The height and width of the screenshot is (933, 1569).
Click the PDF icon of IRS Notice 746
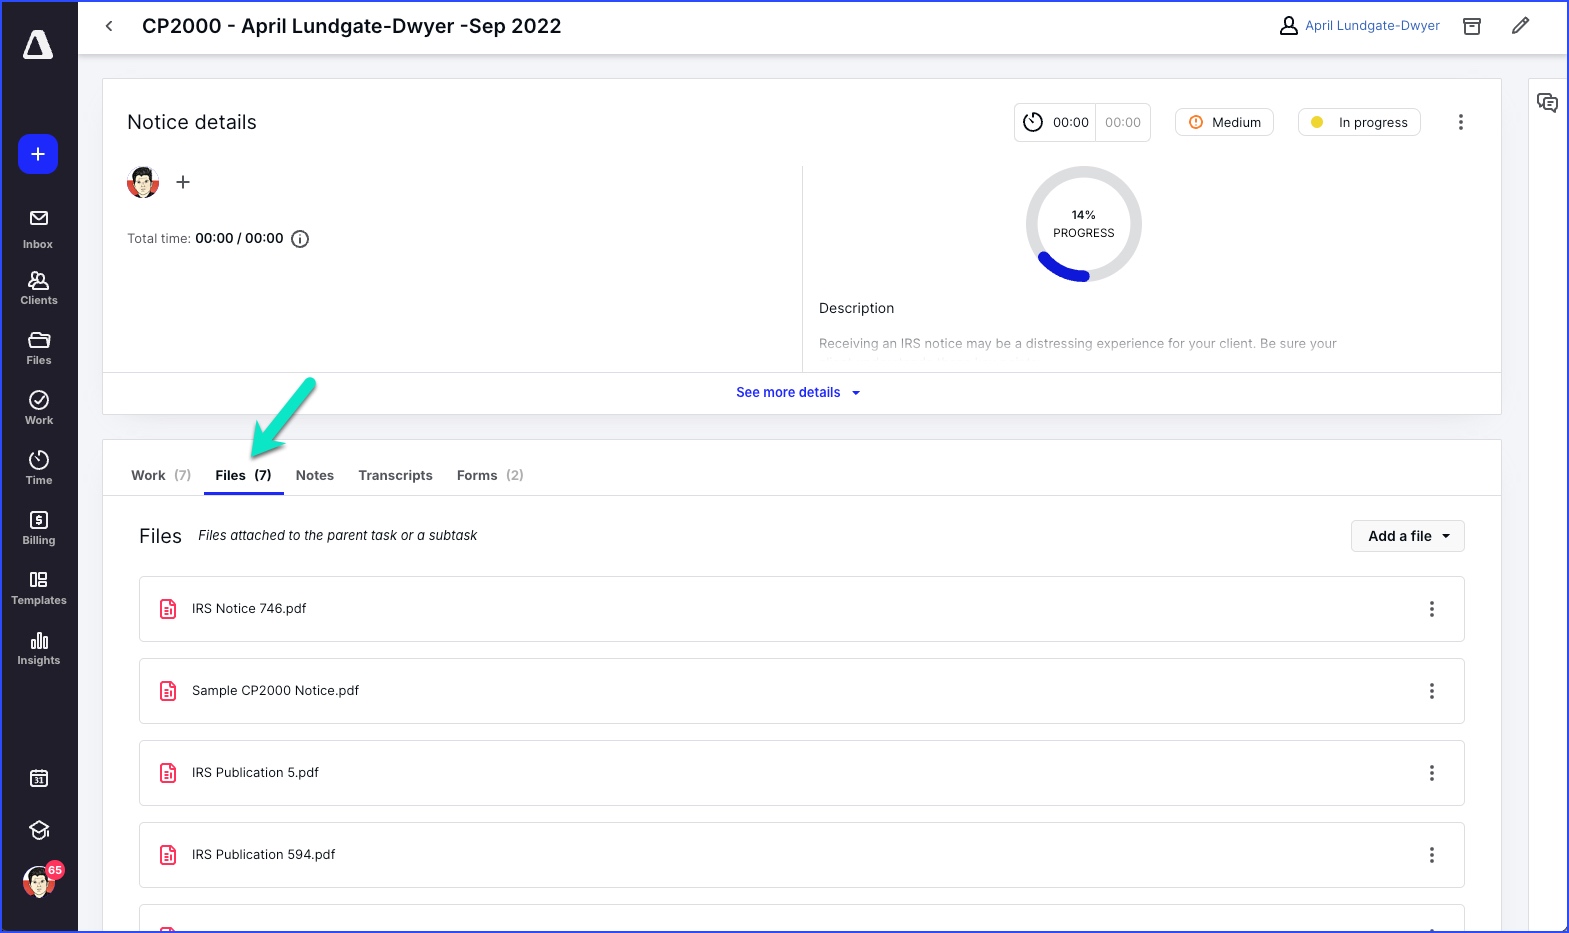pyautogui.click(x=168, y=609)
